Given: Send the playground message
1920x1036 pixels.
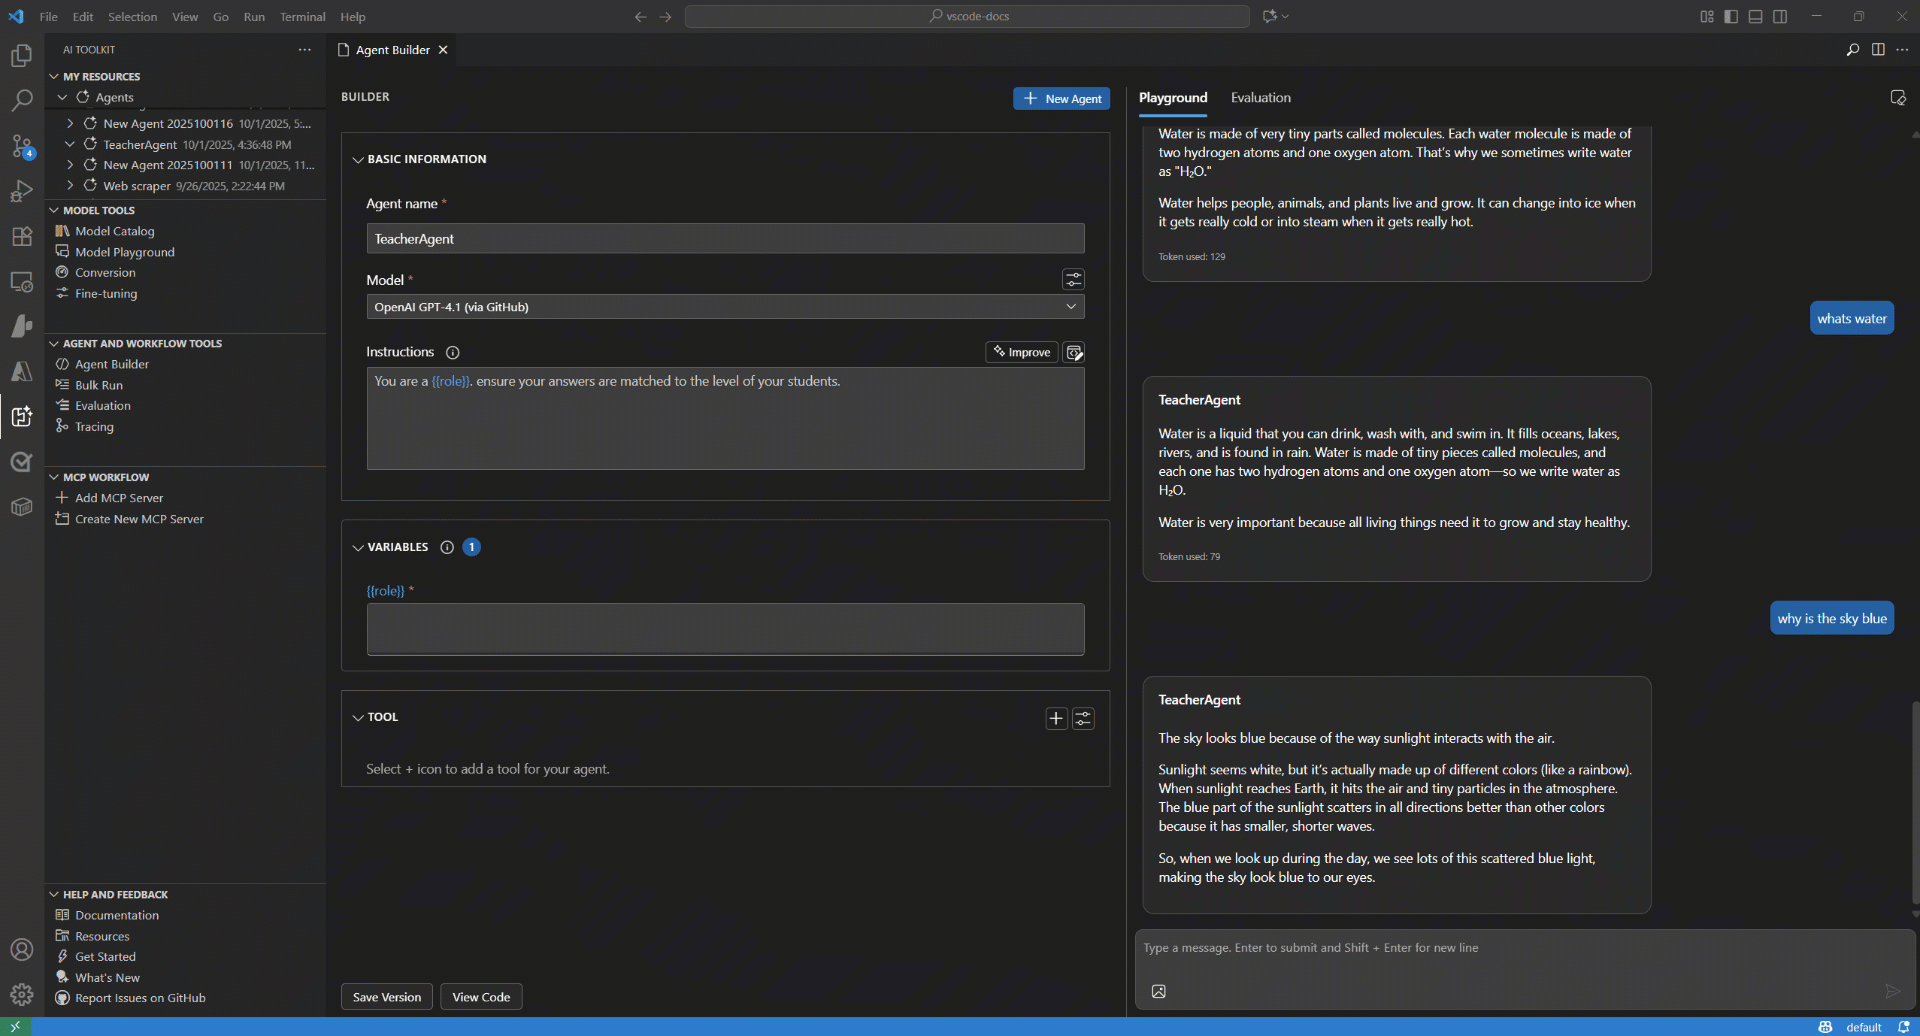Looking at the screenshot, I should click(x=1893, y=991).
